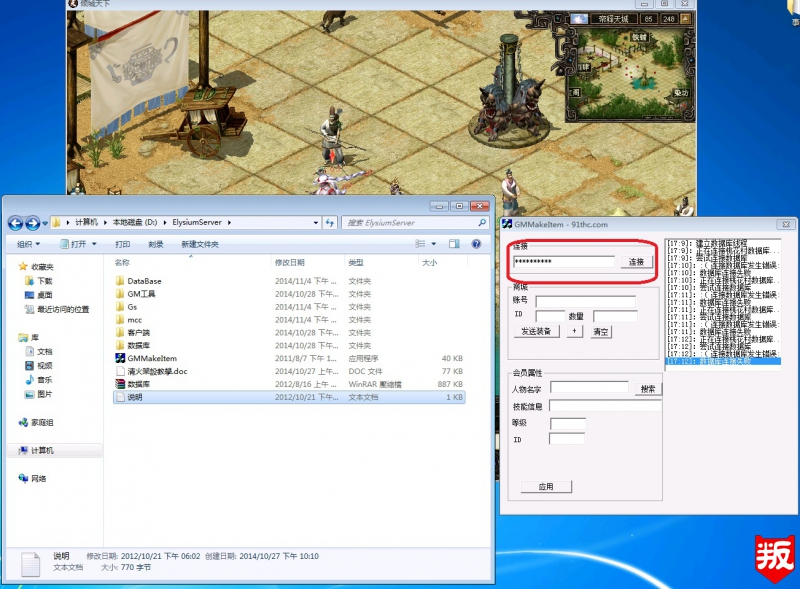Viewport: 800px width, 589px height.
Task: Open the 视频 library
Action: click(39, 365)
